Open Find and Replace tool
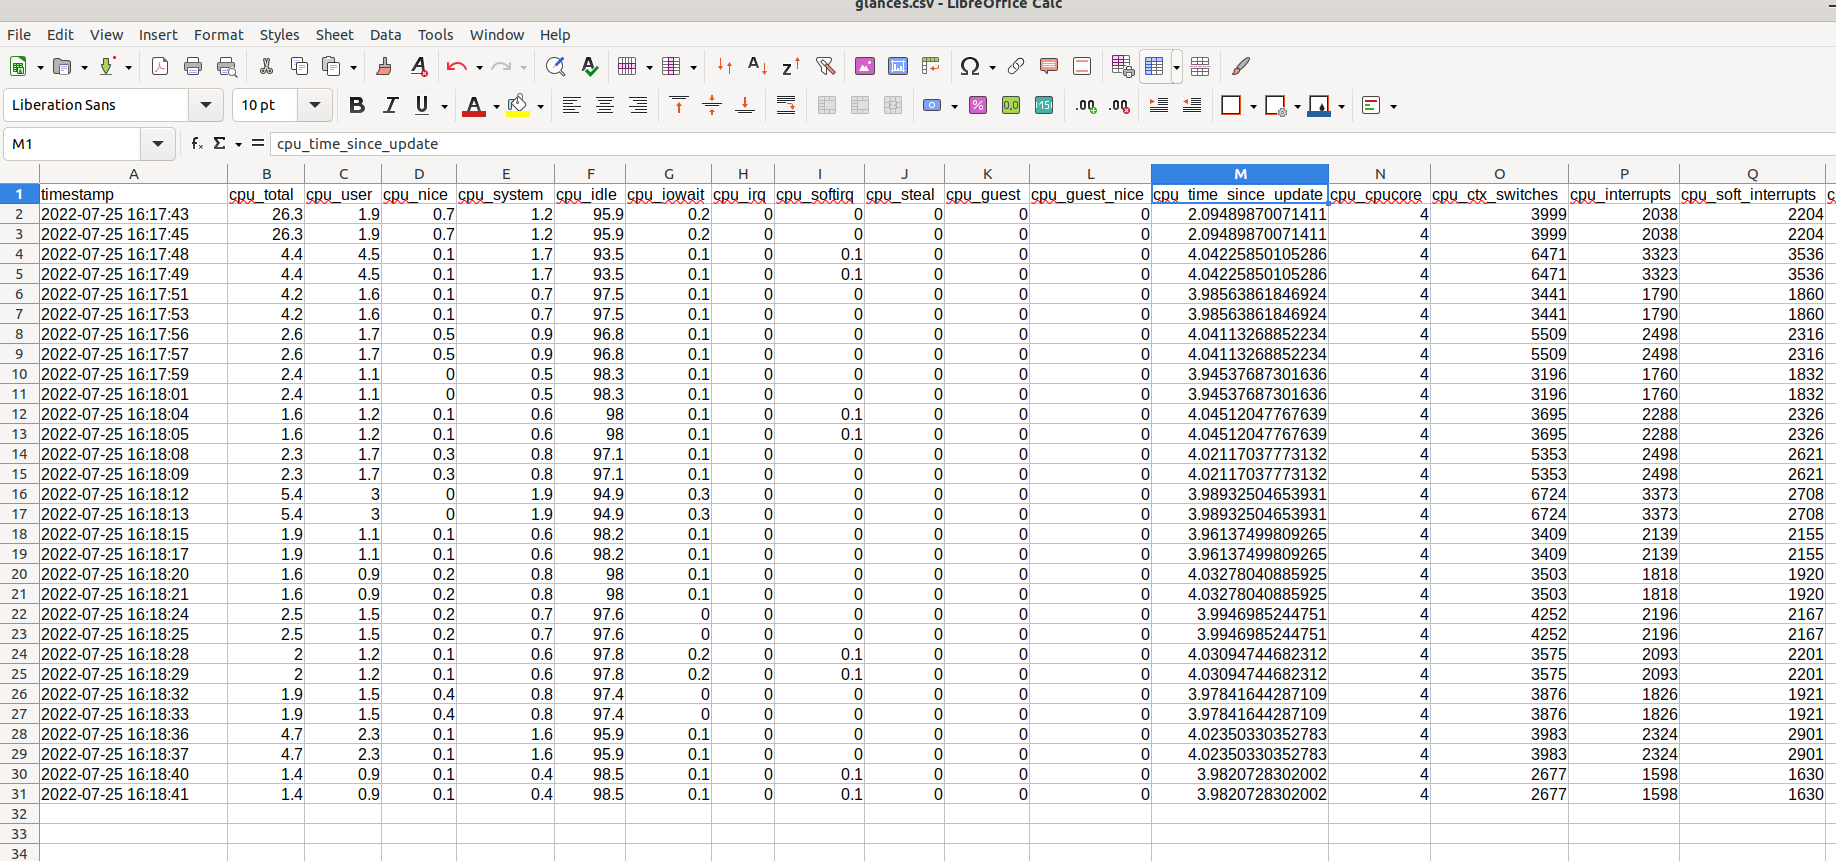The width and height of the screenshot is (1836, 861). pyautogui.click(x=555, y=67)
